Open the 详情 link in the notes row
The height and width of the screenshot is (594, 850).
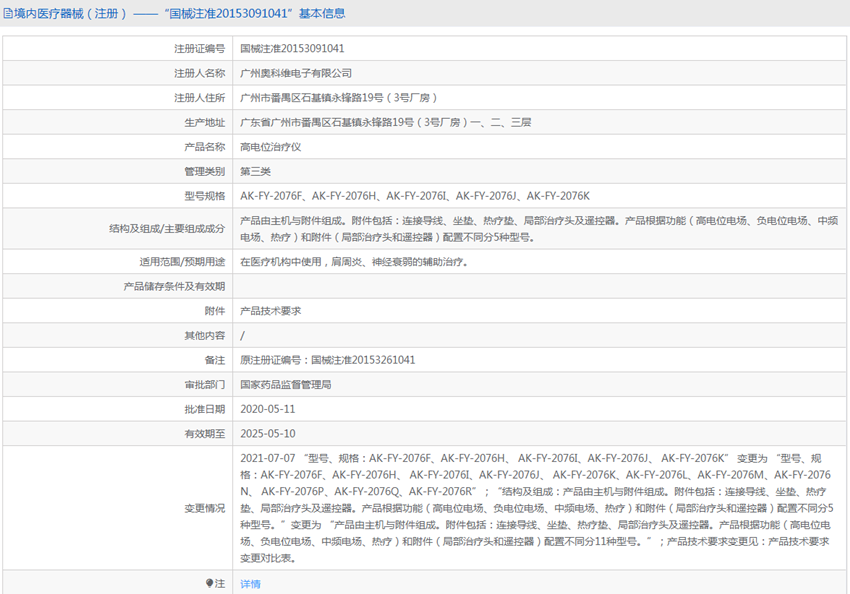tap(250, 584)
